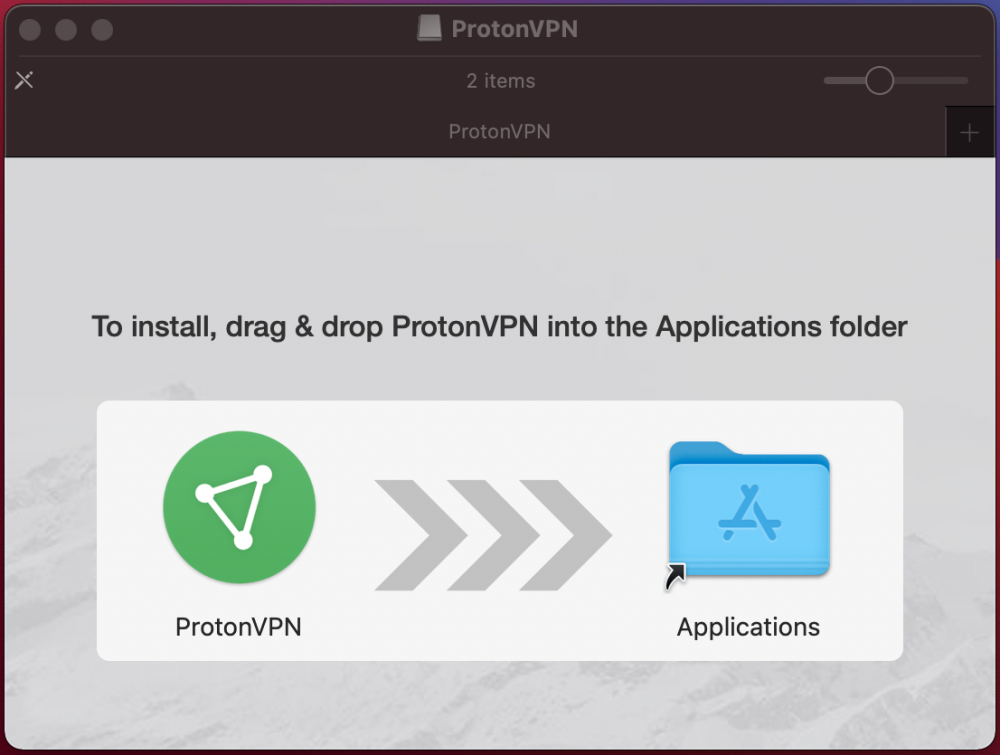This screenshot has width=1000, height=755.
Task: Click the ProtonVPN label under app icon
Action: click(239, 627)
